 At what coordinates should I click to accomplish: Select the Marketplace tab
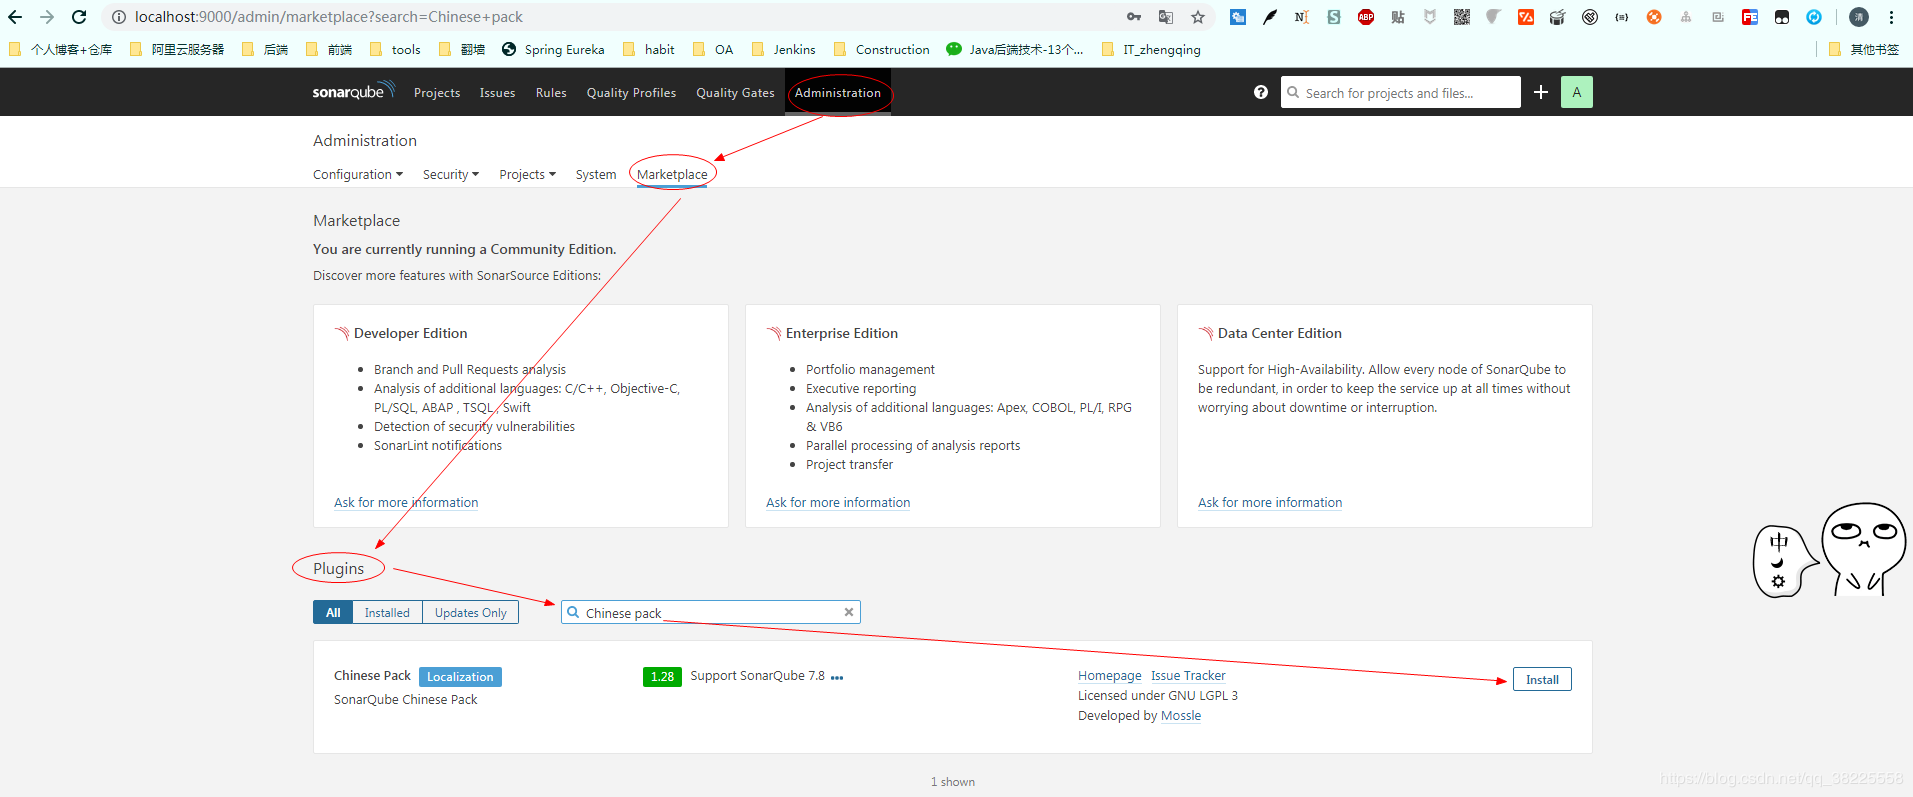672,174
